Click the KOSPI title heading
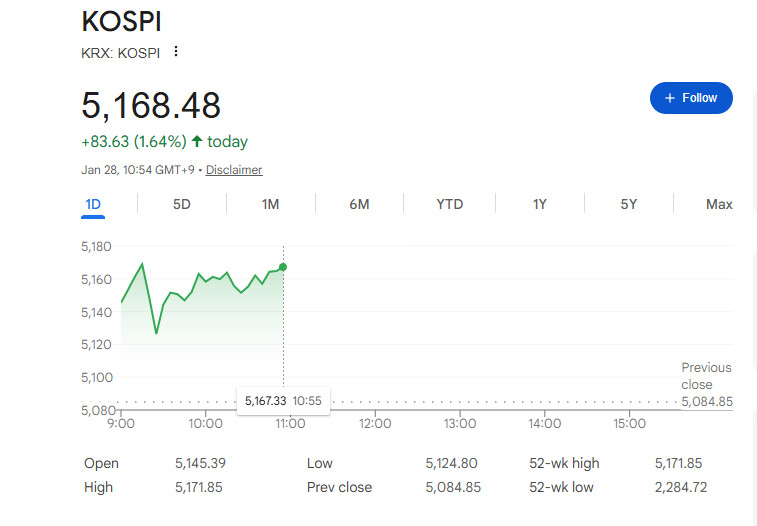The width and height of the screenshot is (757, 526). [x=121, y=22]
